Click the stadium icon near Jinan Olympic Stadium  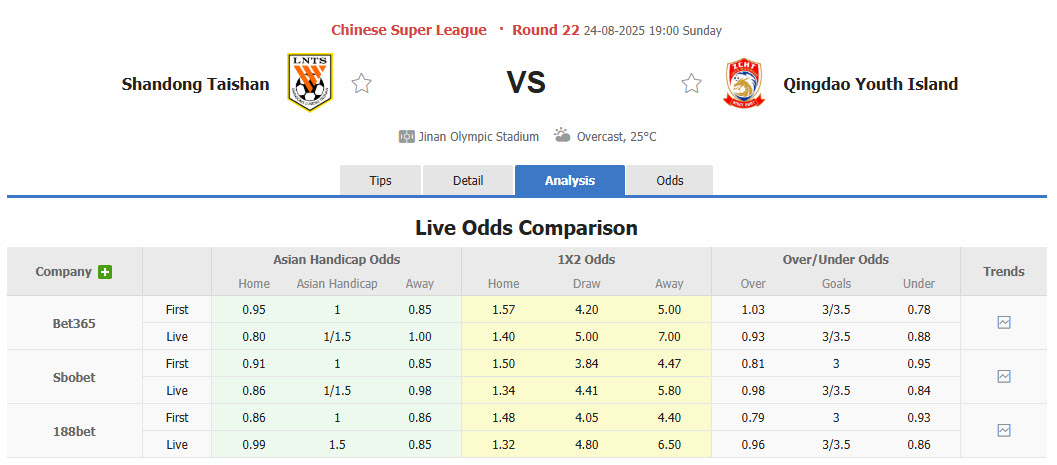coord(407,137)
